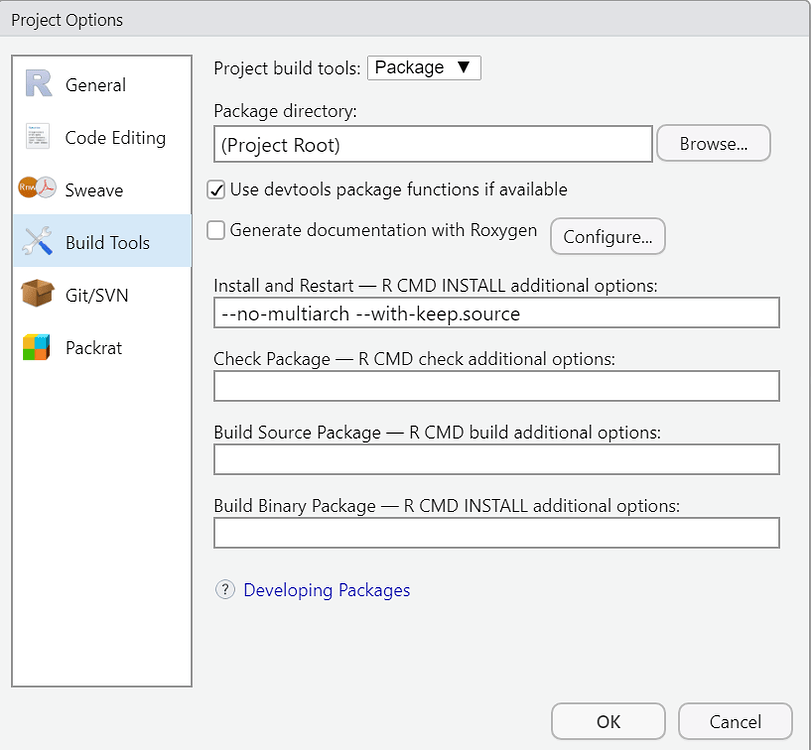This screenshot has height=750, width=811.
Task: Focus the Build Binary Package options field
Action: (497, 533)
